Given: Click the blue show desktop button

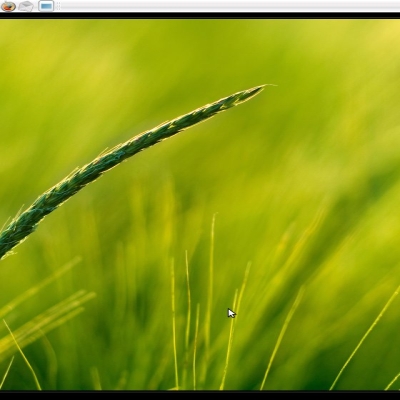Looking at the screenshot, I should [x=46, y=6].
